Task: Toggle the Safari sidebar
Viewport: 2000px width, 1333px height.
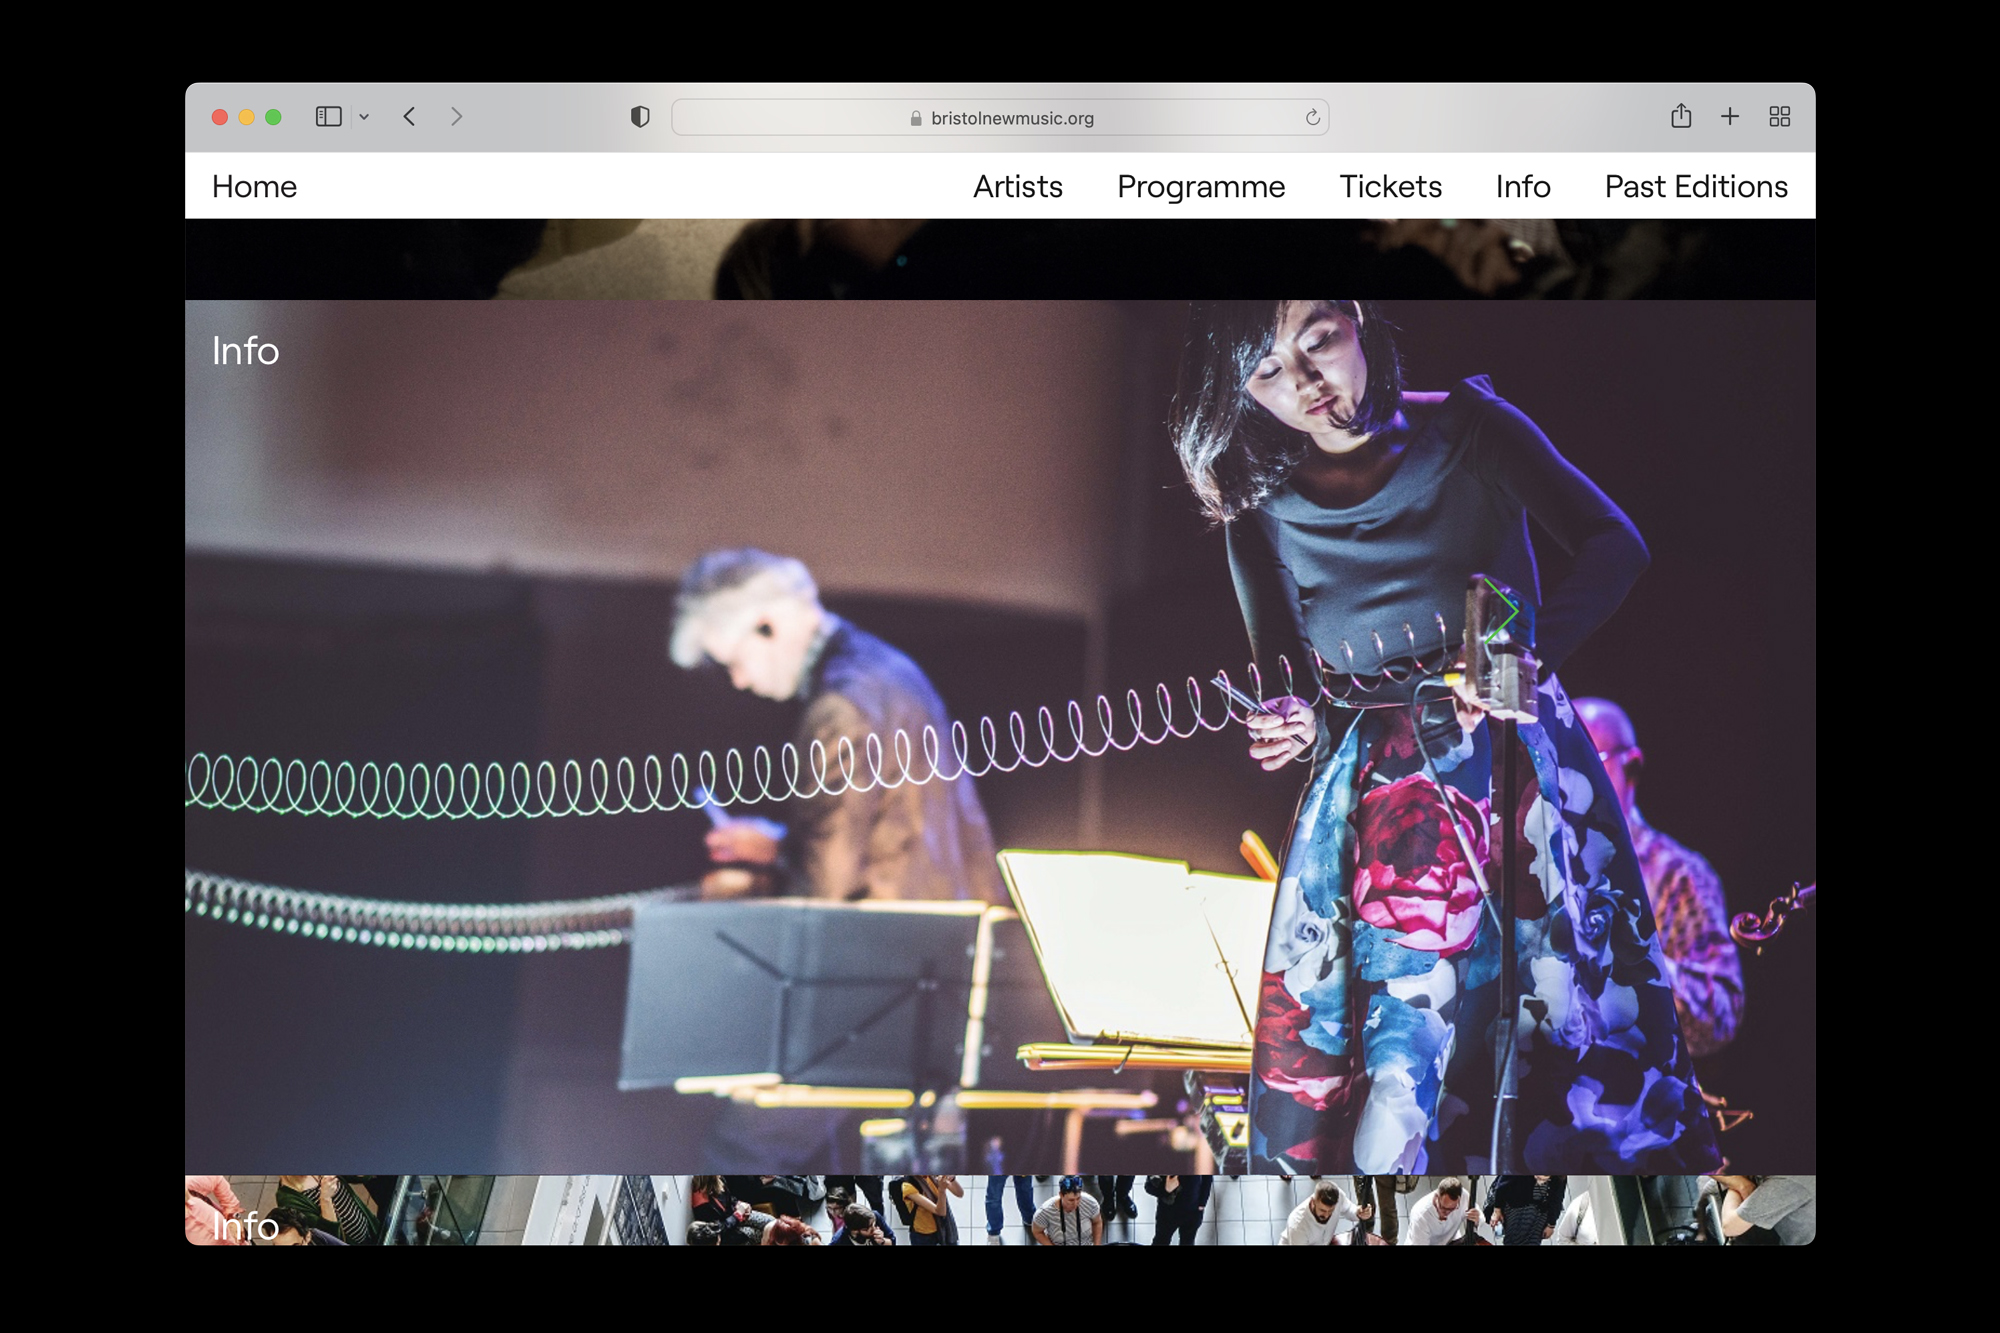Action: coord(330,117)
